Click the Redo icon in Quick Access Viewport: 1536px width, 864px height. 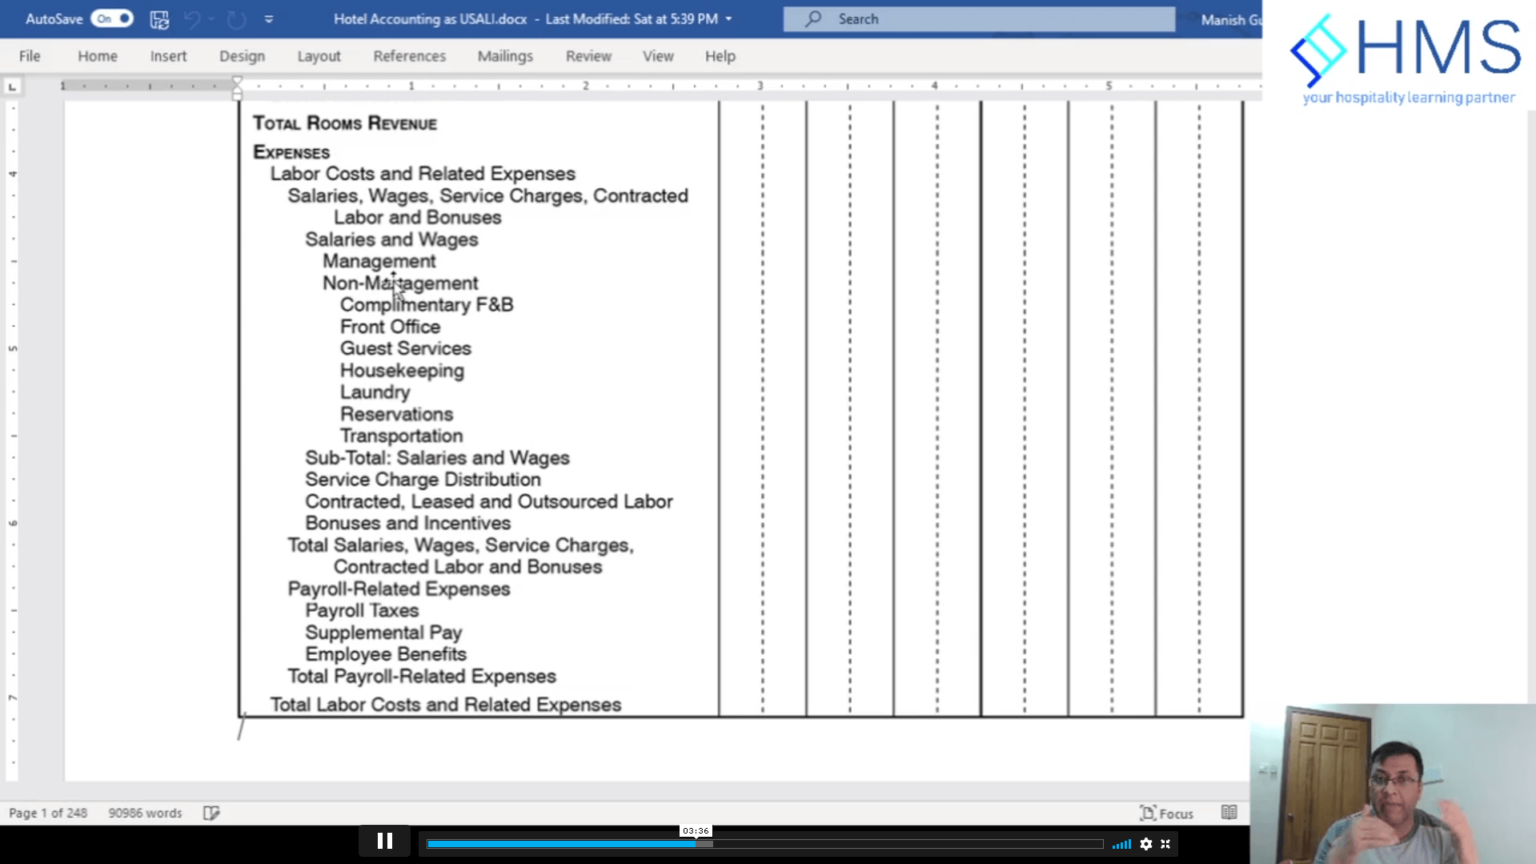coord(236,19)
